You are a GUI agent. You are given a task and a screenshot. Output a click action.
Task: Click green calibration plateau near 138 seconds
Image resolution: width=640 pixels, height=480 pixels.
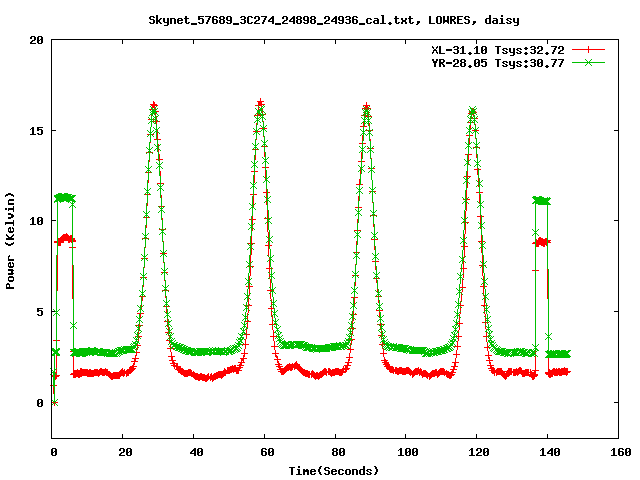click(x=542, y=200)
